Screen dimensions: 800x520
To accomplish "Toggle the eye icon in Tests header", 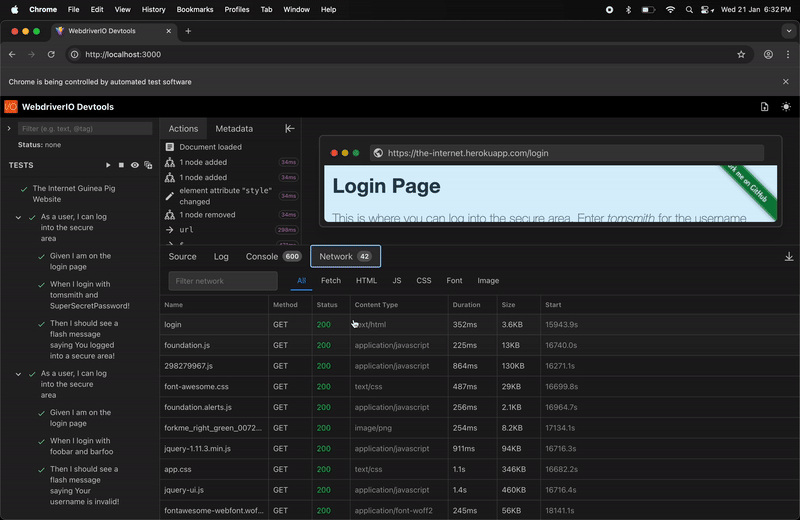I will coord(135,165).
